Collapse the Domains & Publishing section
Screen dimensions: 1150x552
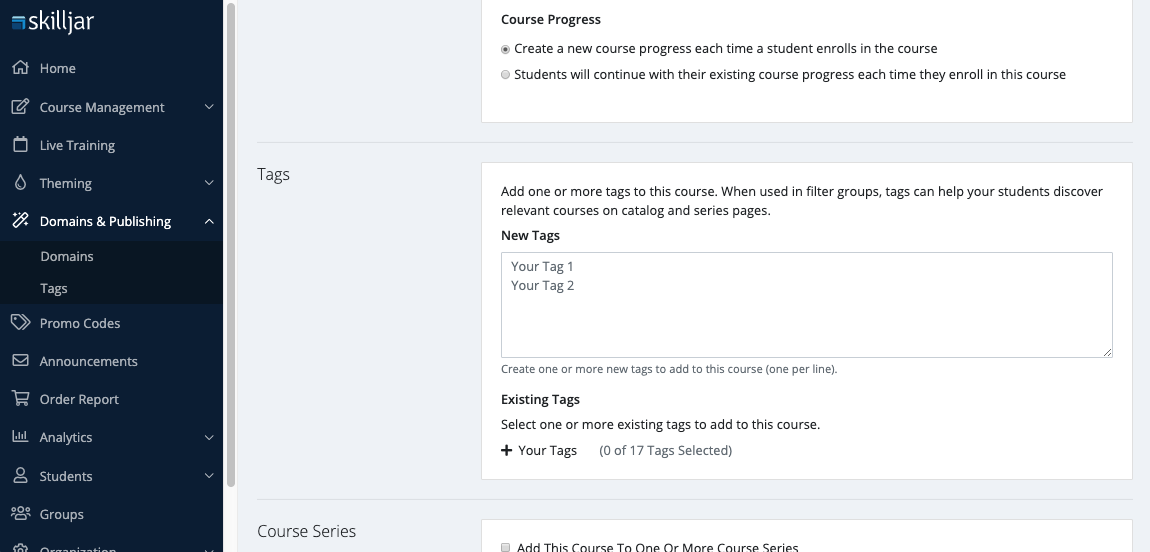click(x=208, y=221)
